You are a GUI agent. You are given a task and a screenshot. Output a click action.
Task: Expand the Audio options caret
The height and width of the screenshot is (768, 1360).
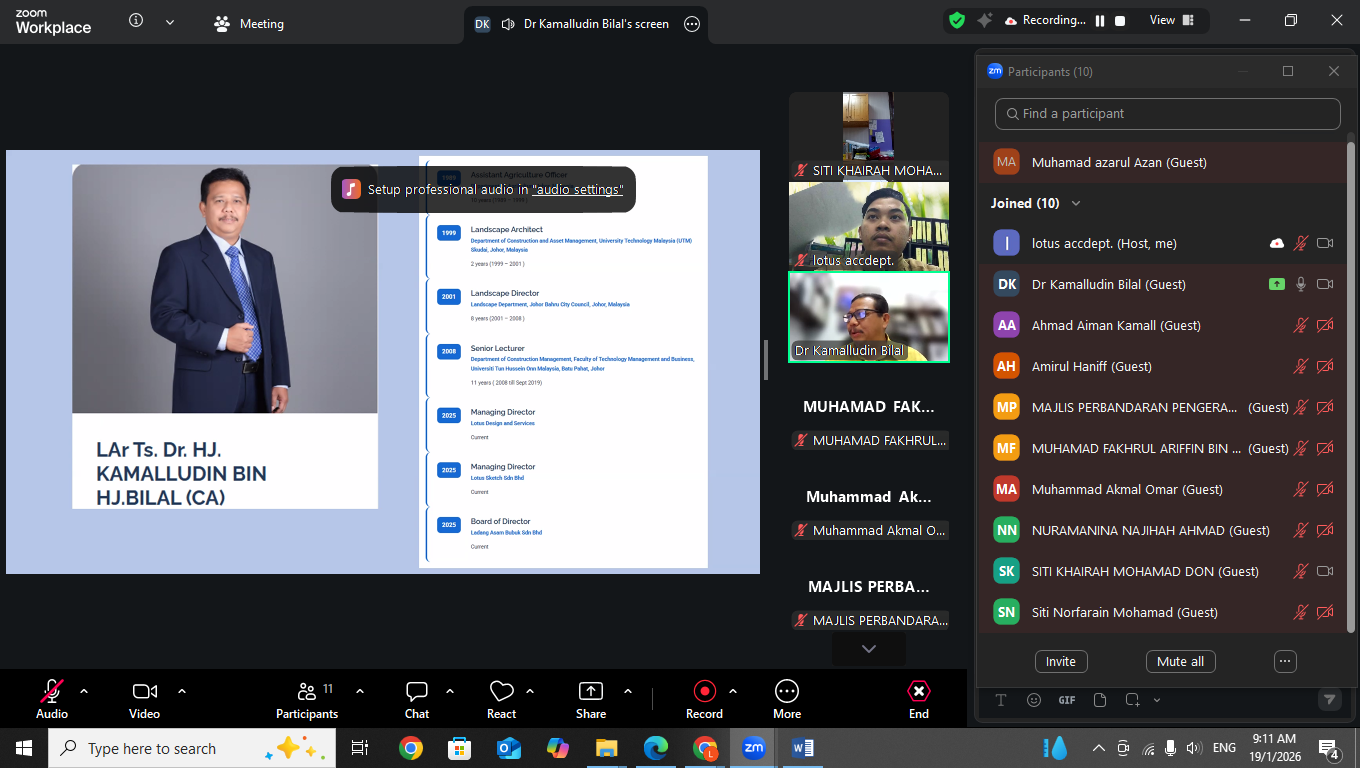click(x=84, y=691)
